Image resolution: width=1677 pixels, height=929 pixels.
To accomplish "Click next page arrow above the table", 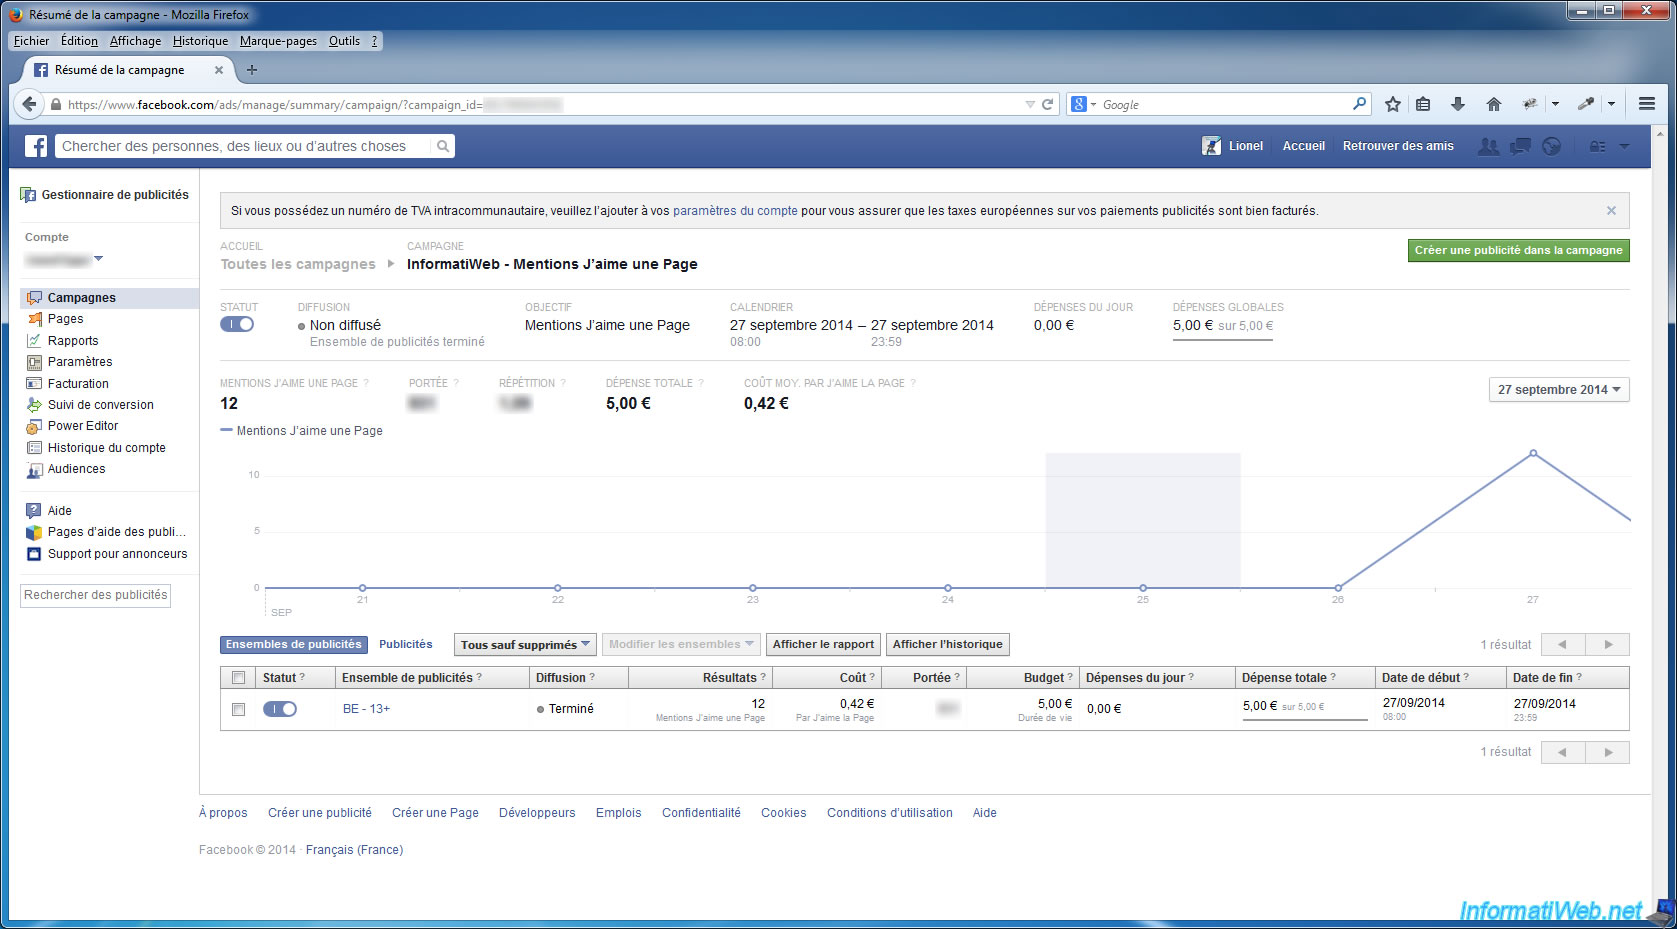I will pos(1608,645).
